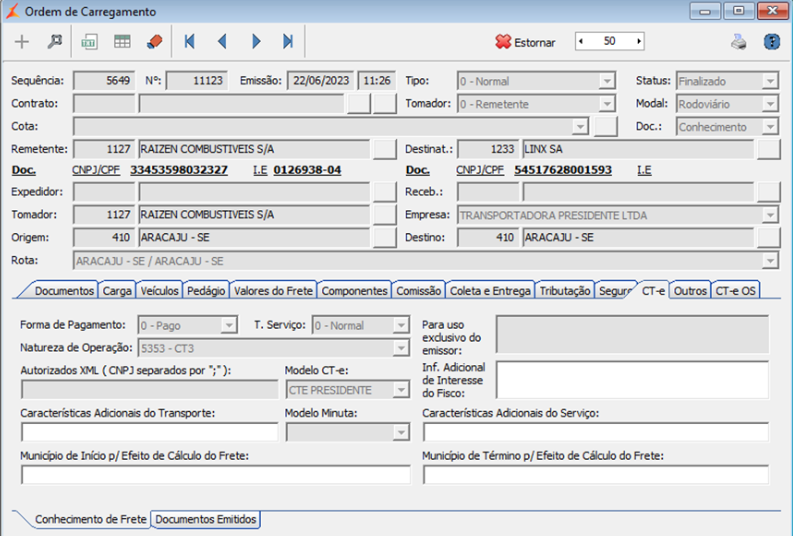Click the Expedidor lookup button

point(384,192)
